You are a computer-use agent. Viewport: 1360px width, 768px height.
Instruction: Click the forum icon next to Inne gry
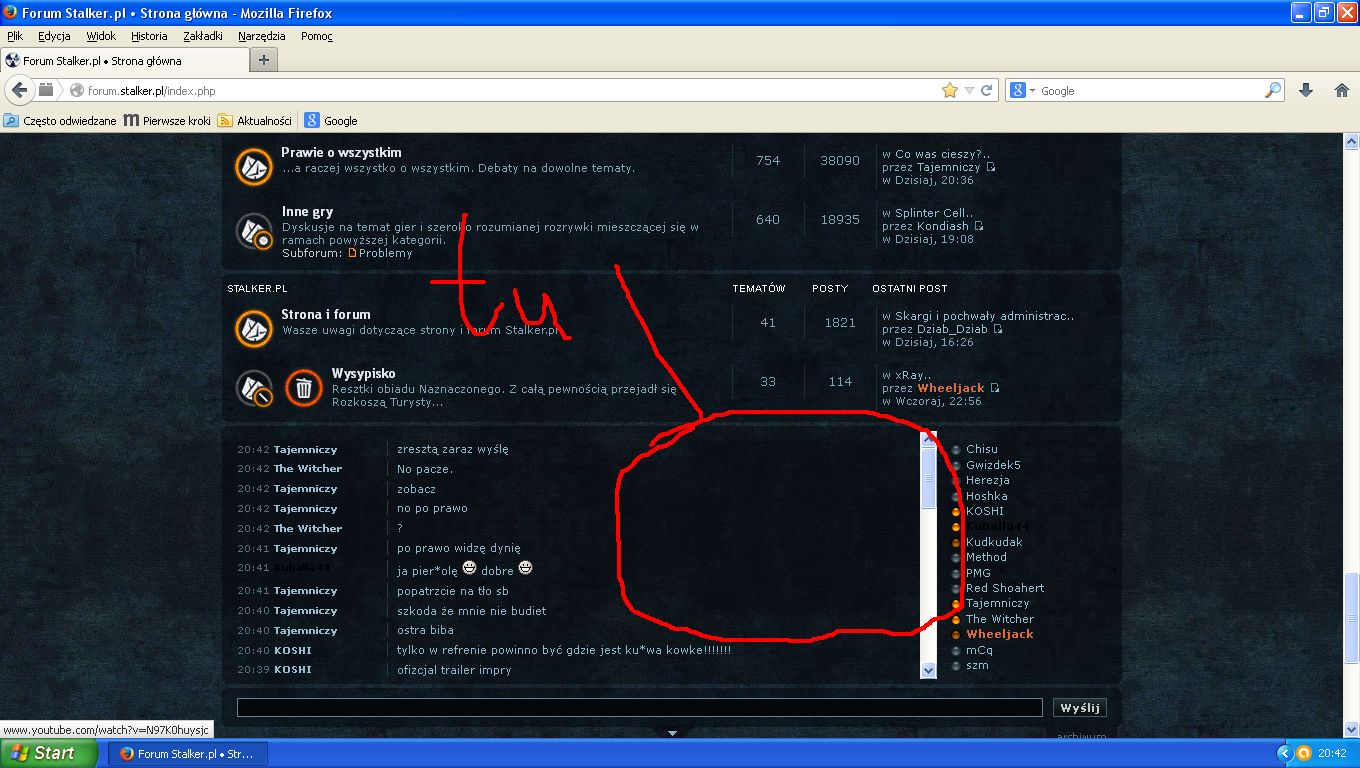click(254, 231)
